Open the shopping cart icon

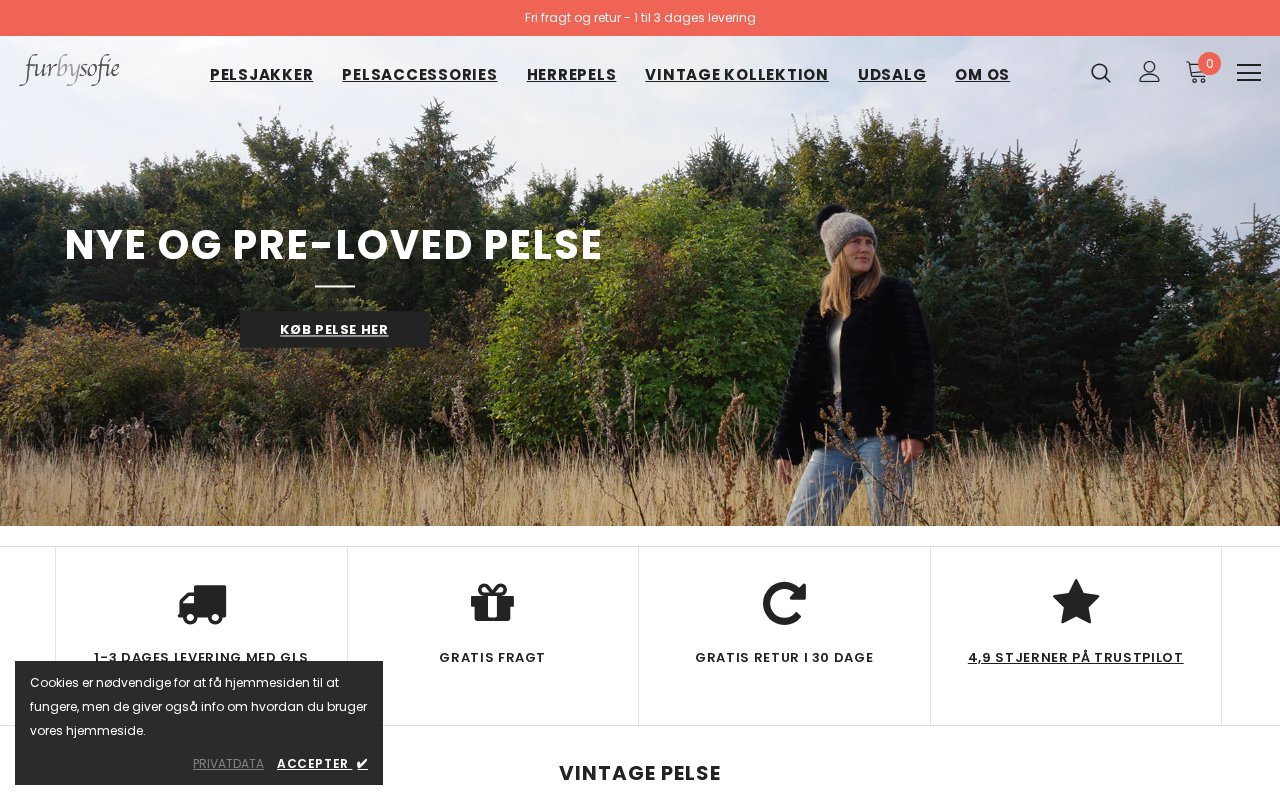[x=1196, y=72]
